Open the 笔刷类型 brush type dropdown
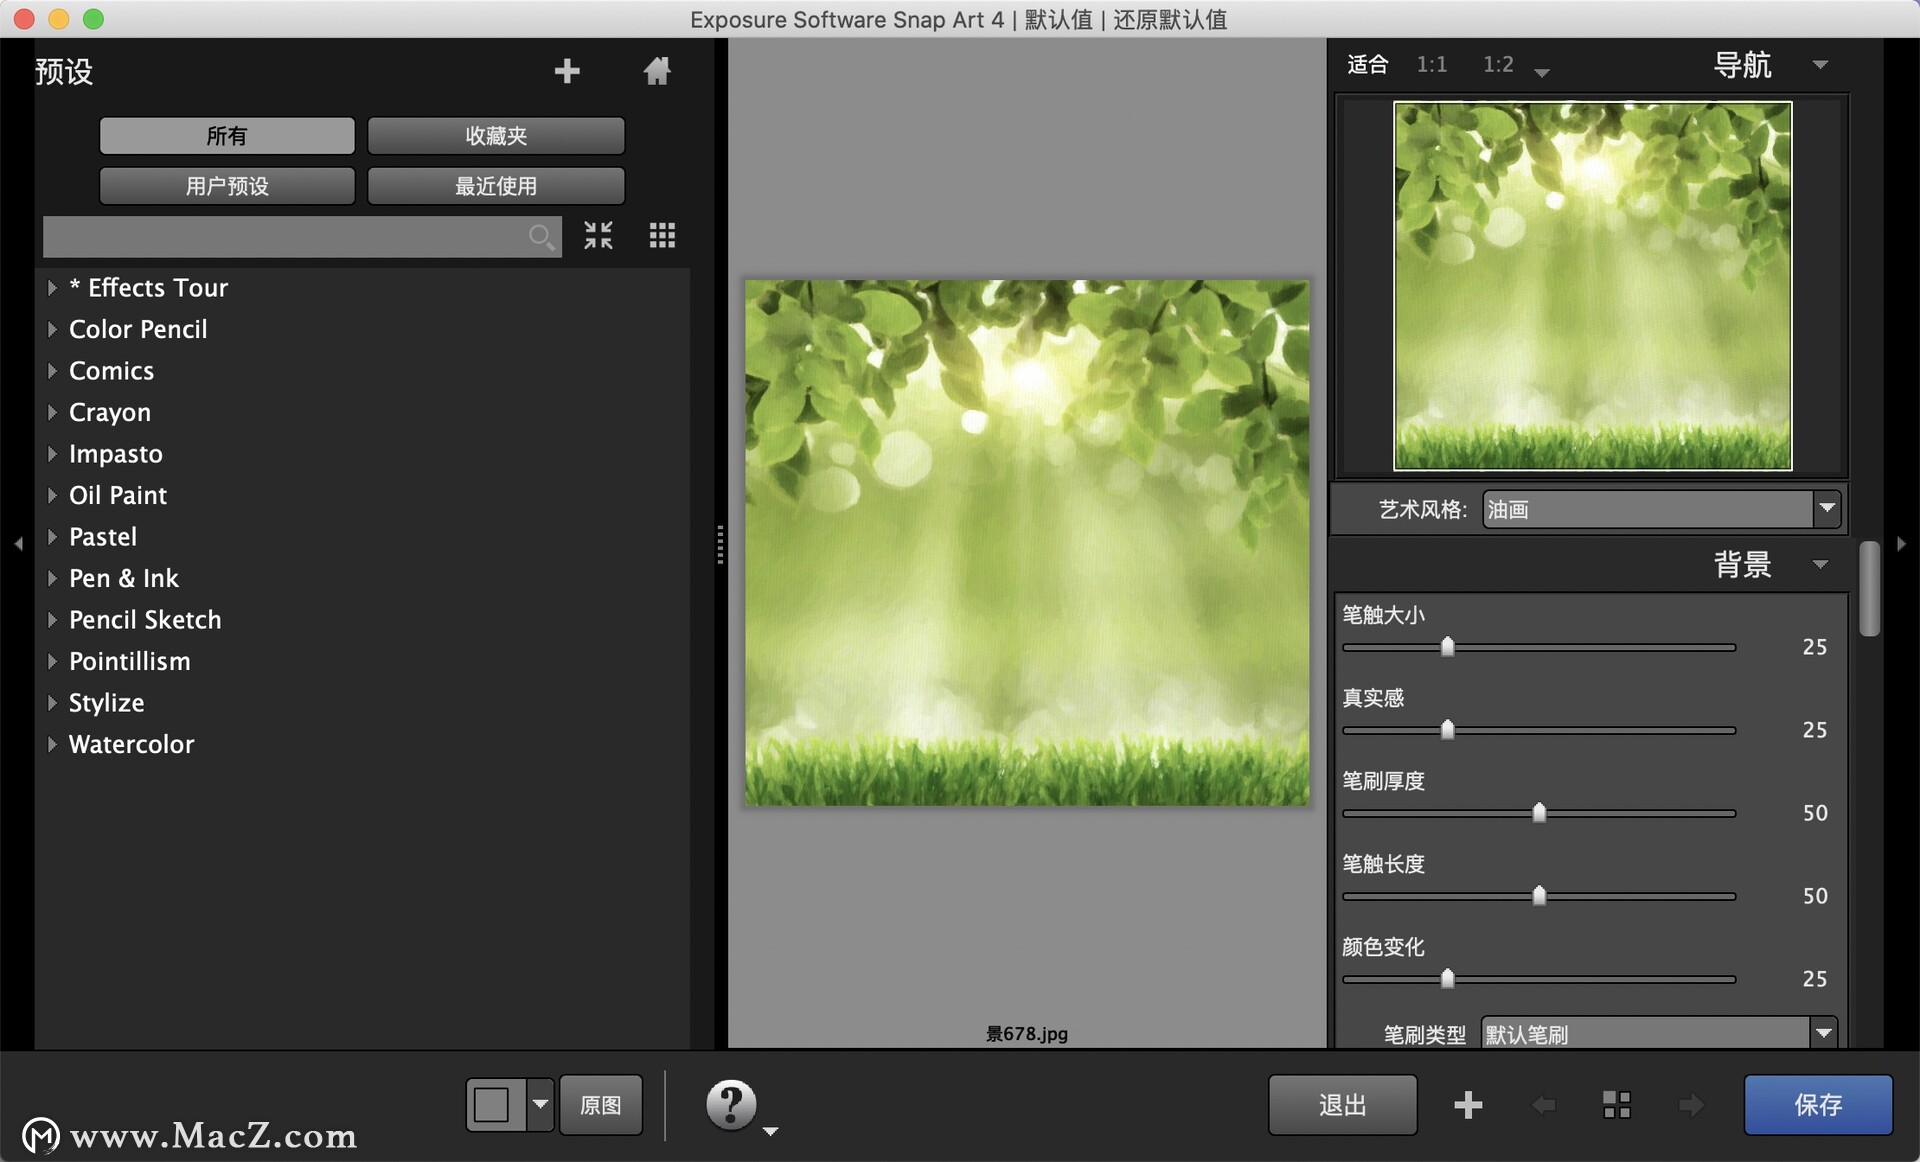 click(1824, 1032)
